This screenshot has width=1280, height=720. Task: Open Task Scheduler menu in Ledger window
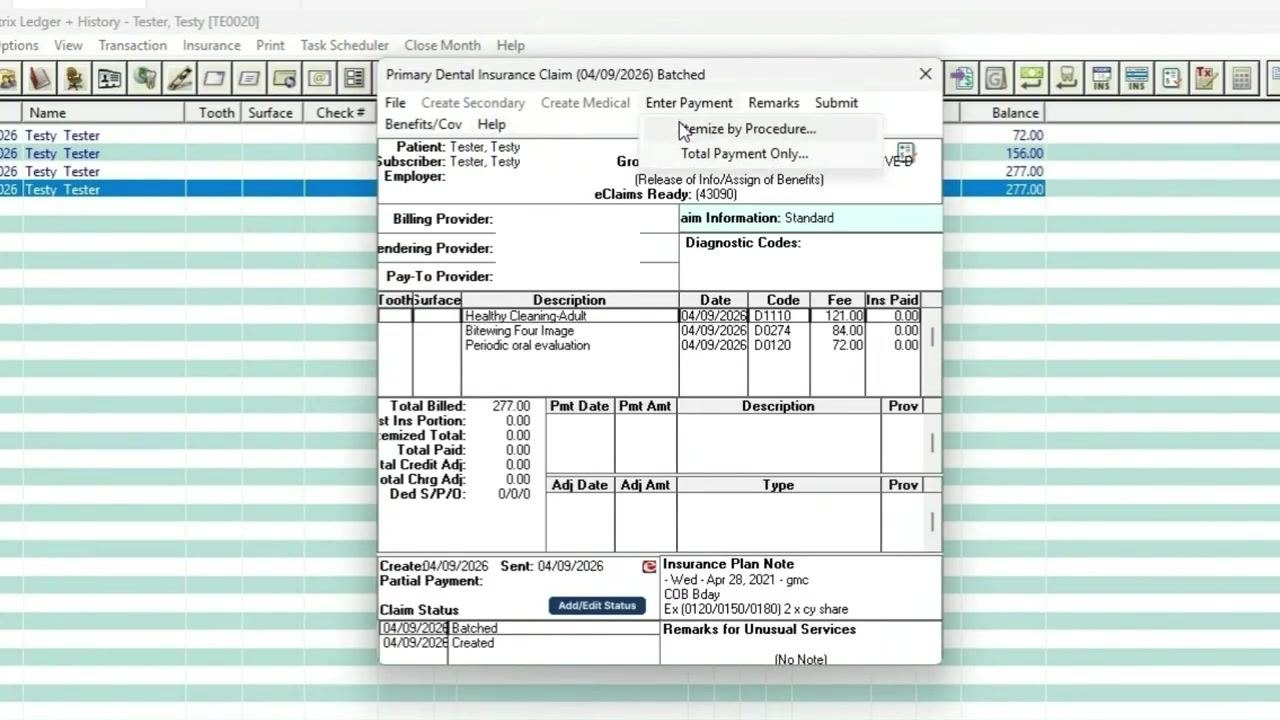point(344,45)
